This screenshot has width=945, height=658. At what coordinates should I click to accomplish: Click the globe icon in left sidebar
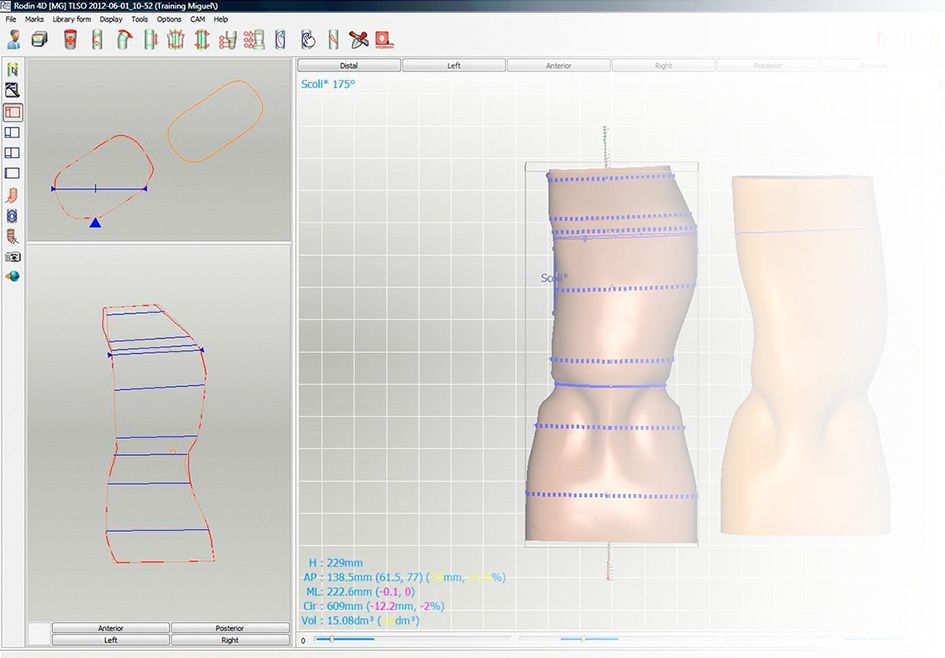click(x=13, y=277)
